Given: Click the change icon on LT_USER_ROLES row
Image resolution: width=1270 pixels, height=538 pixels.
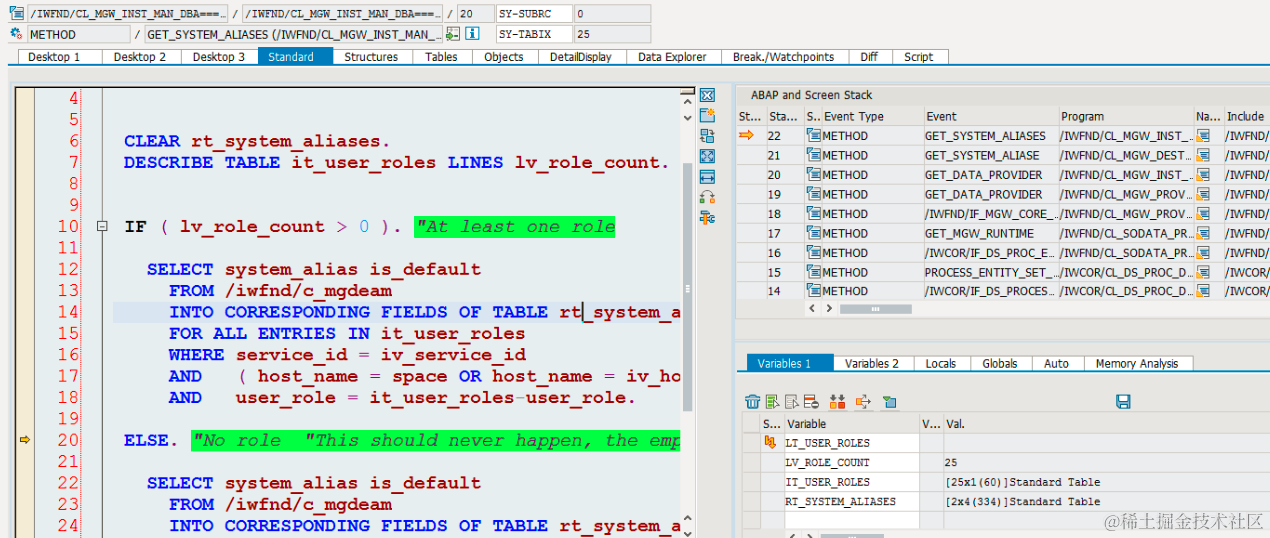Looking at the screenshot, I should (770, 442).
